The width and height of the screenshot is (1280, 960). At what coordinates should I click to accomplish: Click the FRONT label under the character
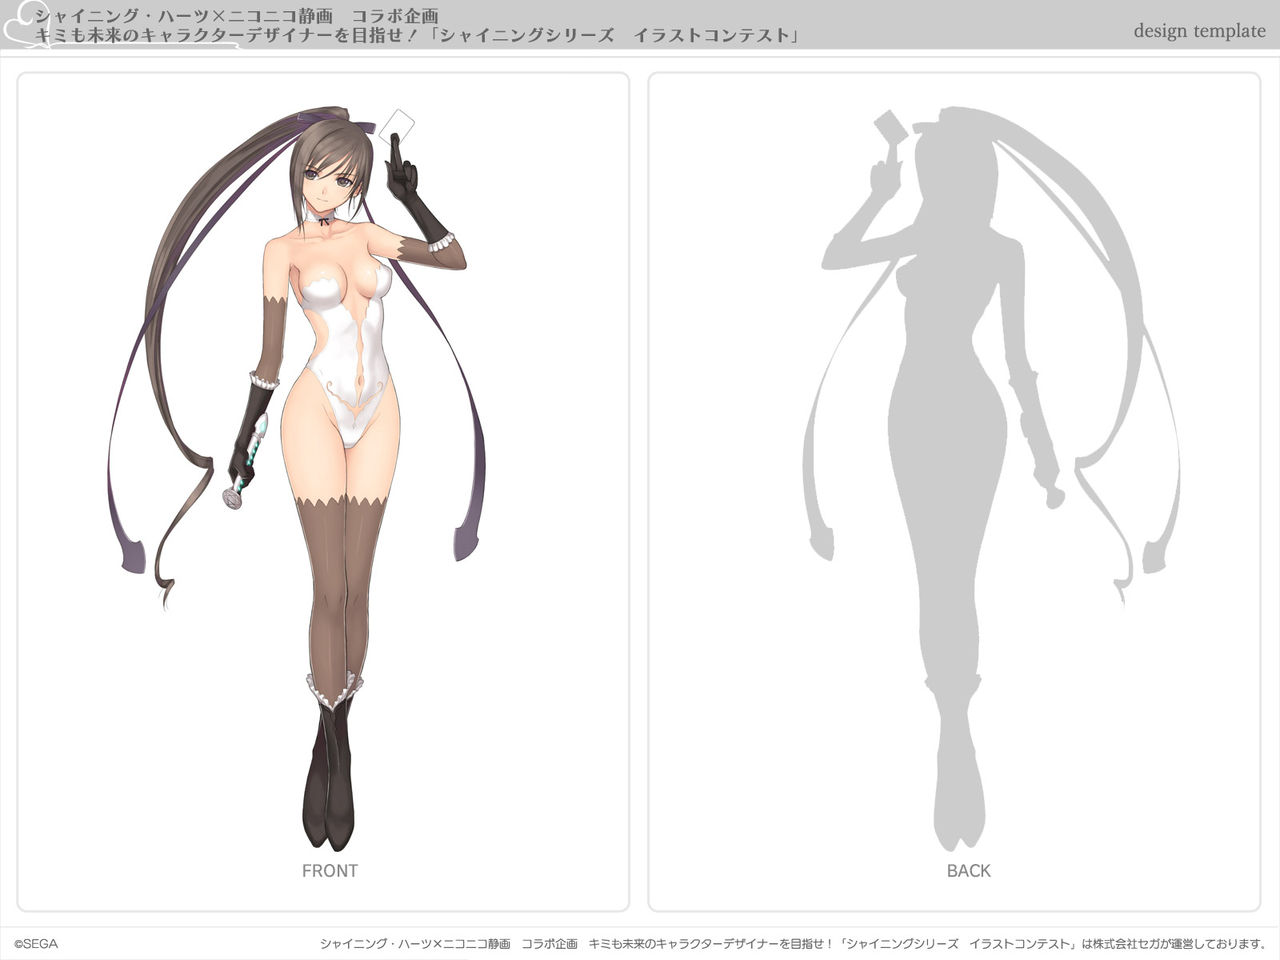pyautogui.click(x=330, y=871)
